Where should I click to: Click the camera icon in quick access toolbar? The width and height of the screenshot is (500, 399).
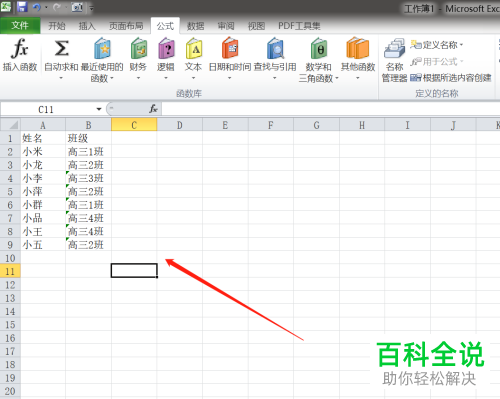click(x=77, y=7)
